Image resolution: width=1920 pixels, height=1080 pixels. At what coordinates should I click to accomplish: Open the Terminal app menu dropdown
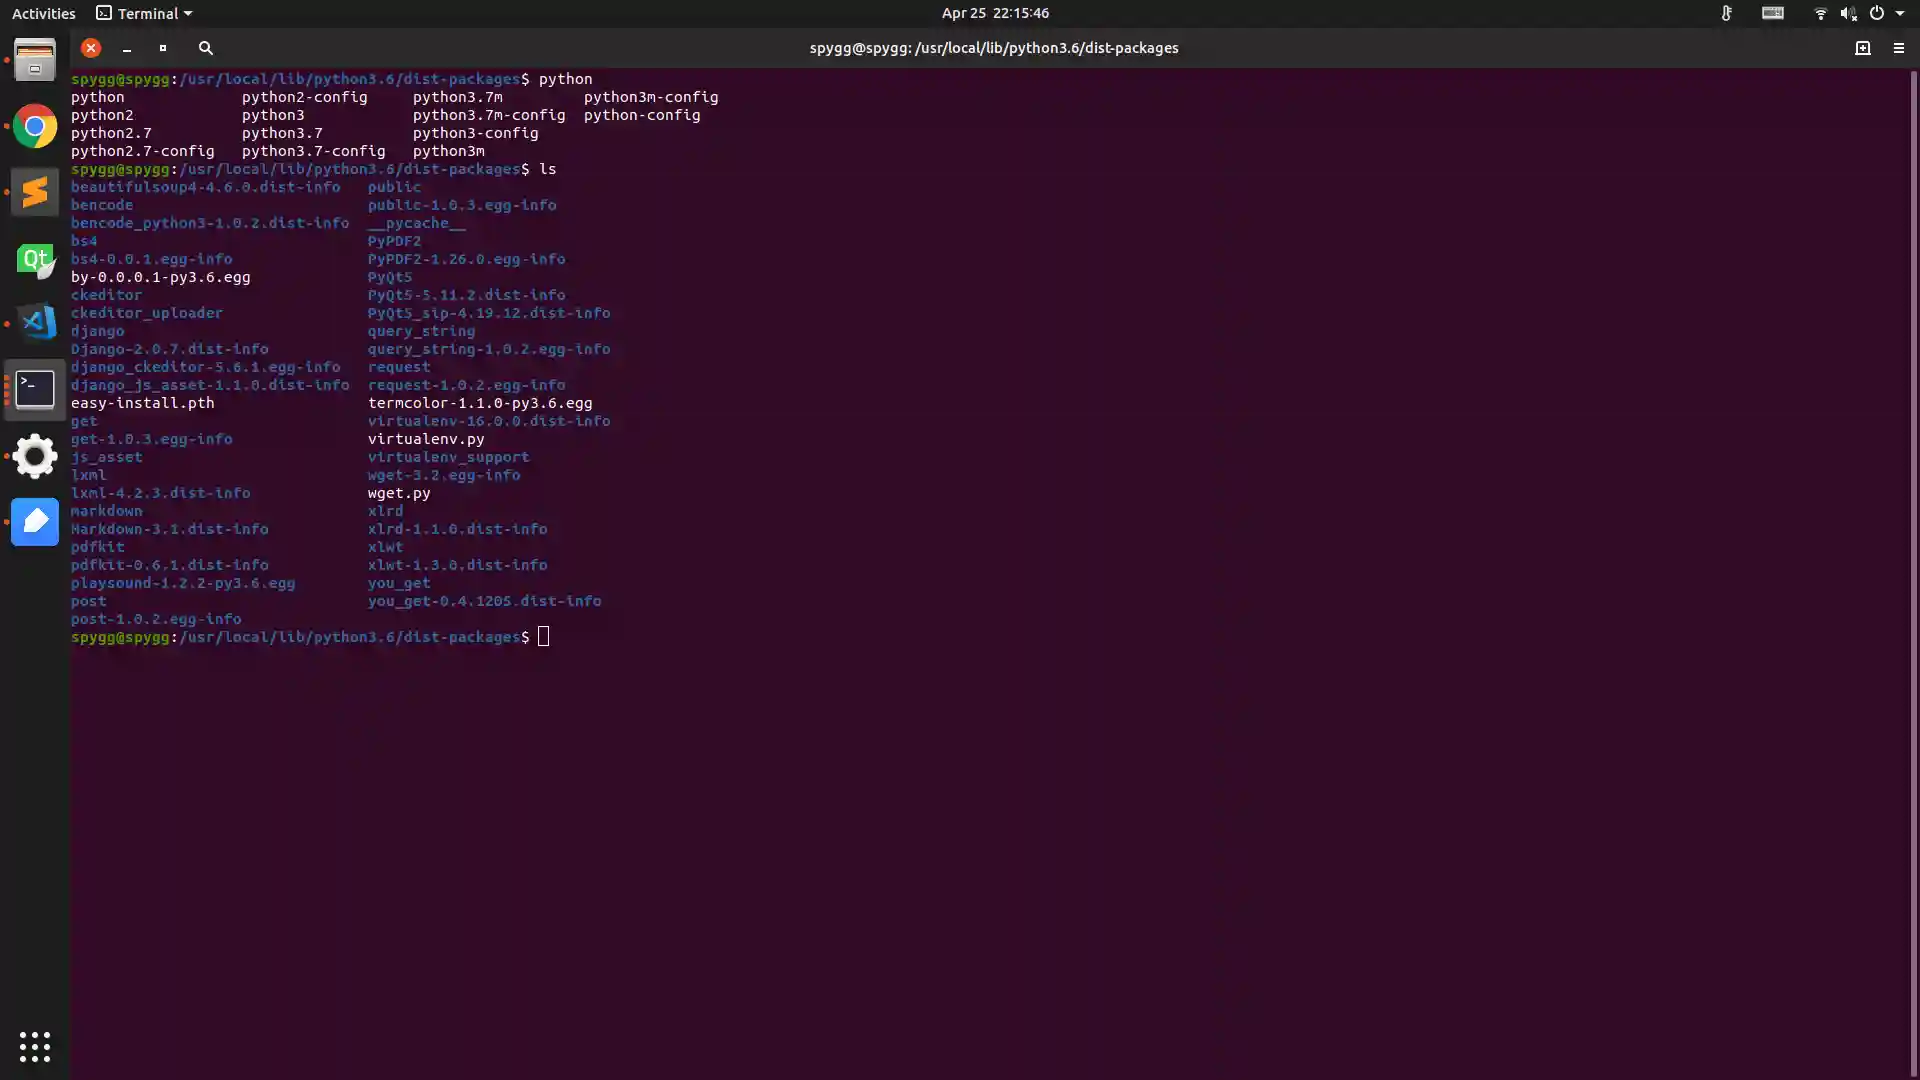144,13
